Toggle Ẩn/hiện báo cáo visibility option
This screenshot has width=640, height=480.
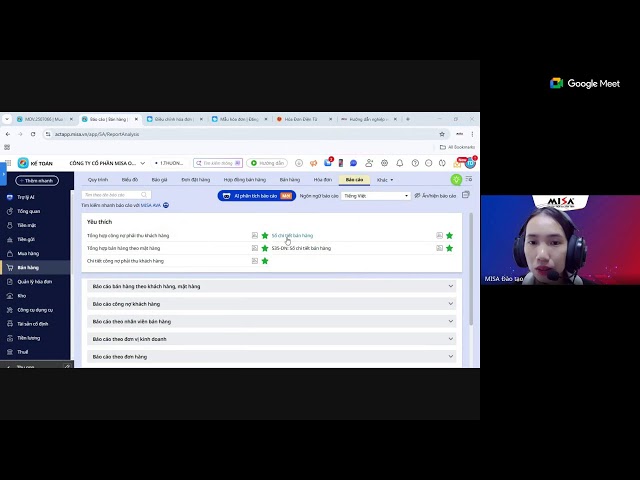[440, 196]
